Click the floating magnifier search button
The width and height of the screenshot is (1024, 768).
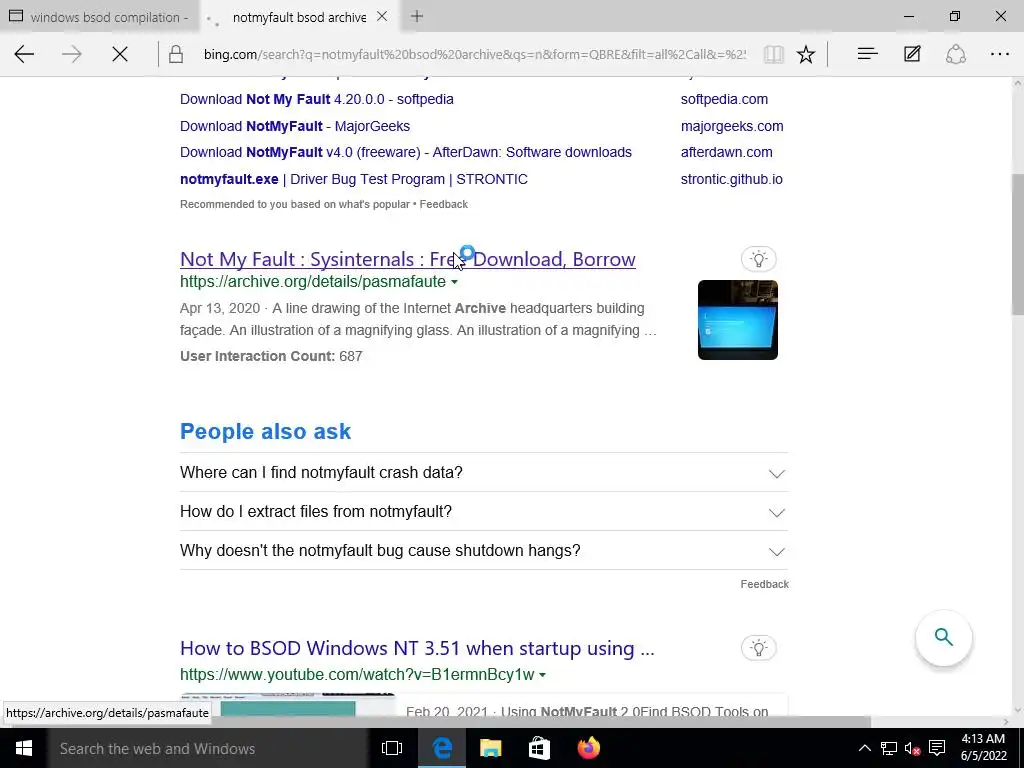[x=943, y=637]
